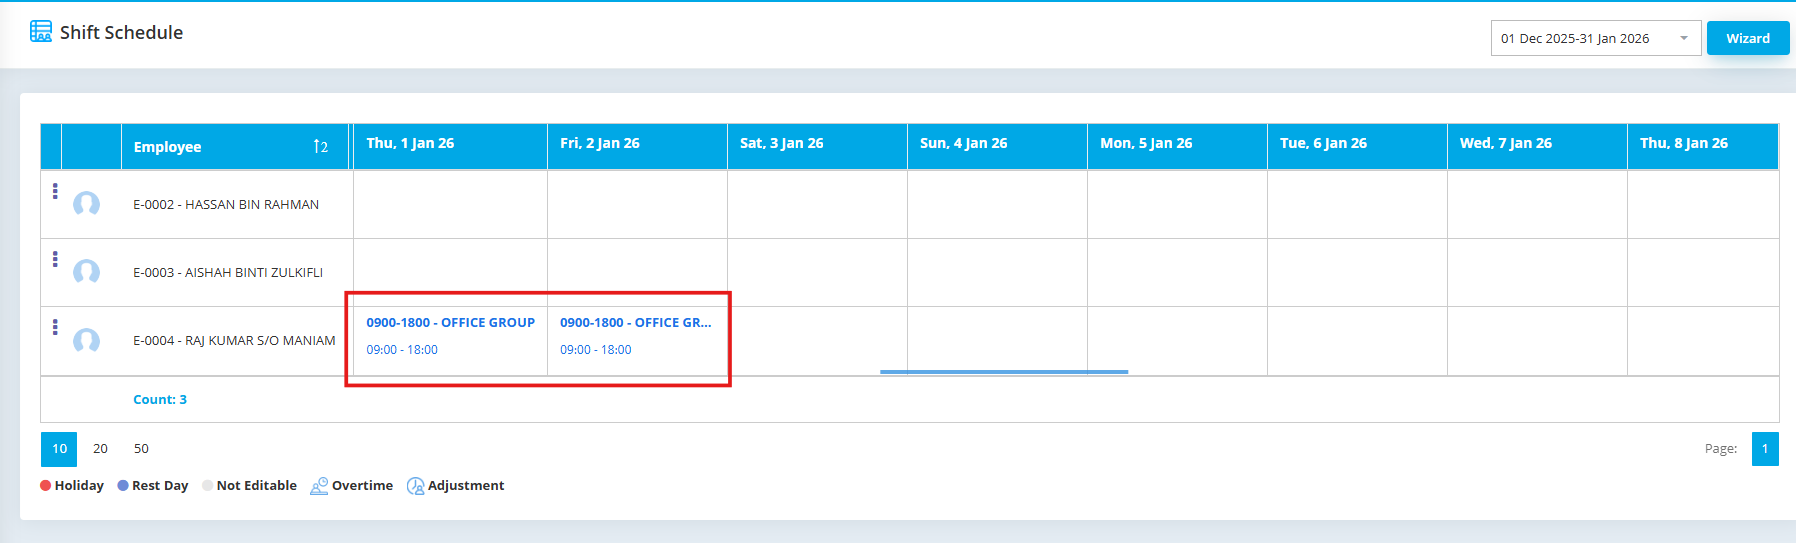Click the 09:00 - 18:00 time on Fri 2 Jan

(596, 350)
